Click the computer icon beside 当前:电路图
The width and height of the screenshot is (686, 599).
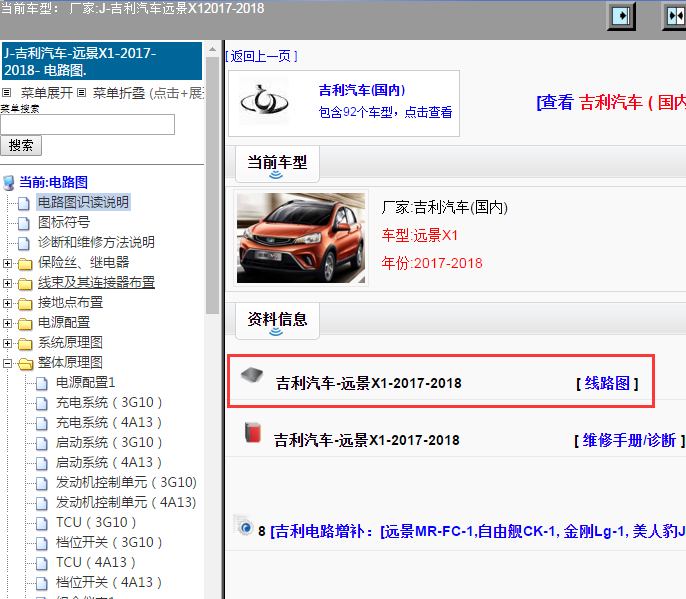[x=8, y=182]
